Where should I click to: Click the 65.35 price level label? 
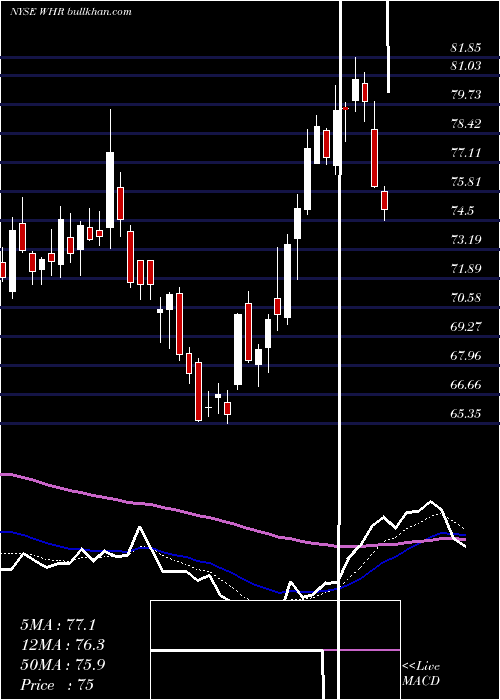coord(466,414)
